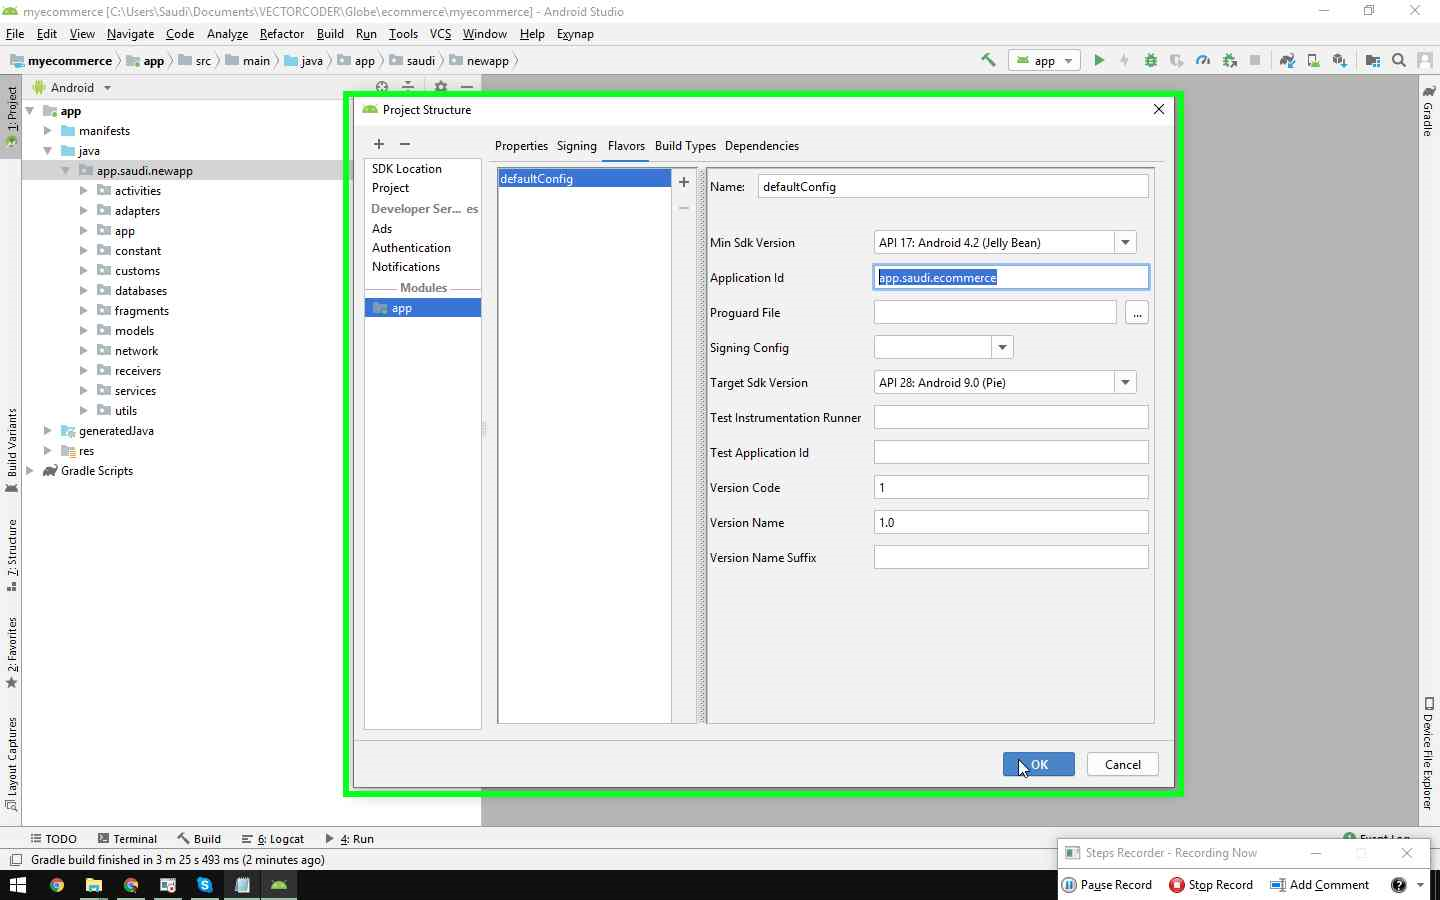Attach debugger to Android process icon
The width and height of the screenshot is (1440, 900).
tap(1230, 60)
